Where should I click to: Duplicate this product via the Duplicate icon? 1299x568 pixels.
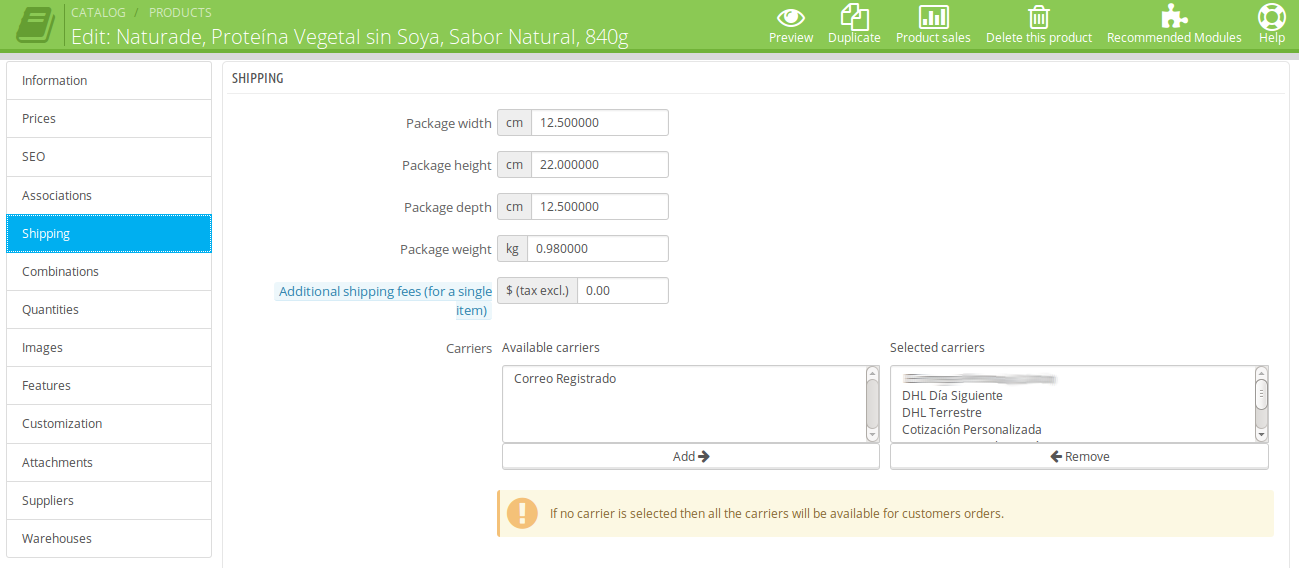[x=854, y=17]
